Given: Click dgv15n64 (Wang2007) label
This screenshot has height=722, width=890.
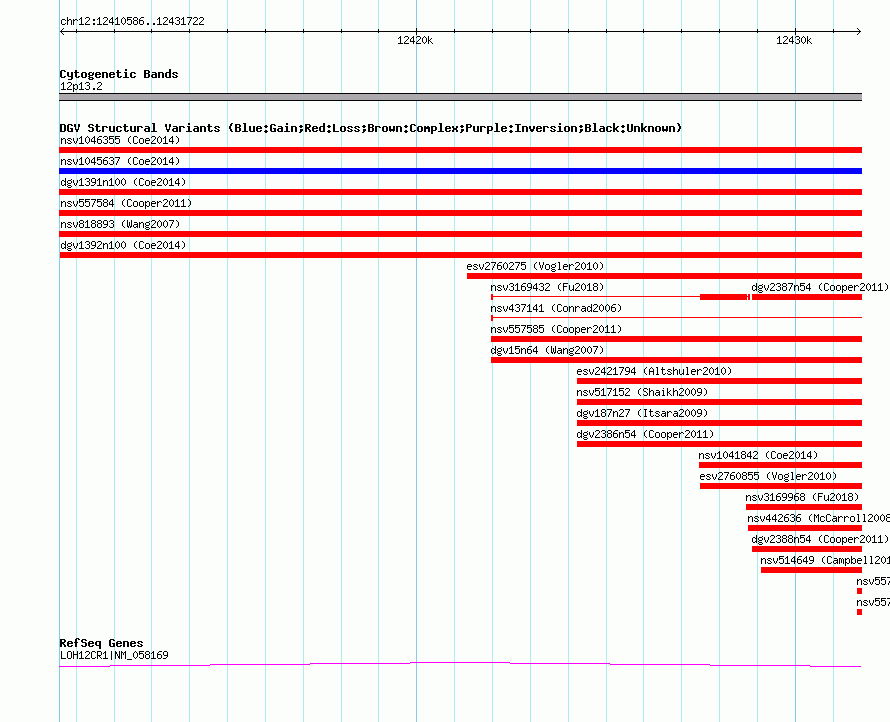Looking at the screenshot, I should point(547,350).
